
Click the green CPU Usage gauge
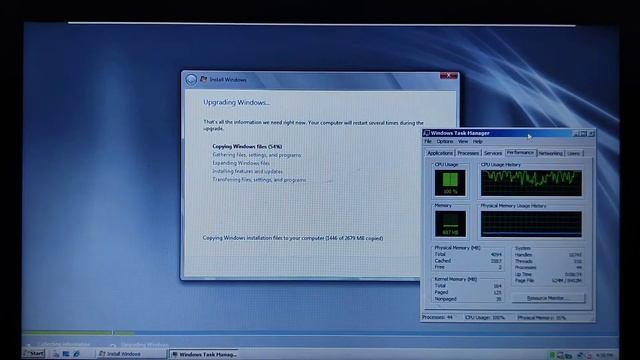(x=450, y=183)
